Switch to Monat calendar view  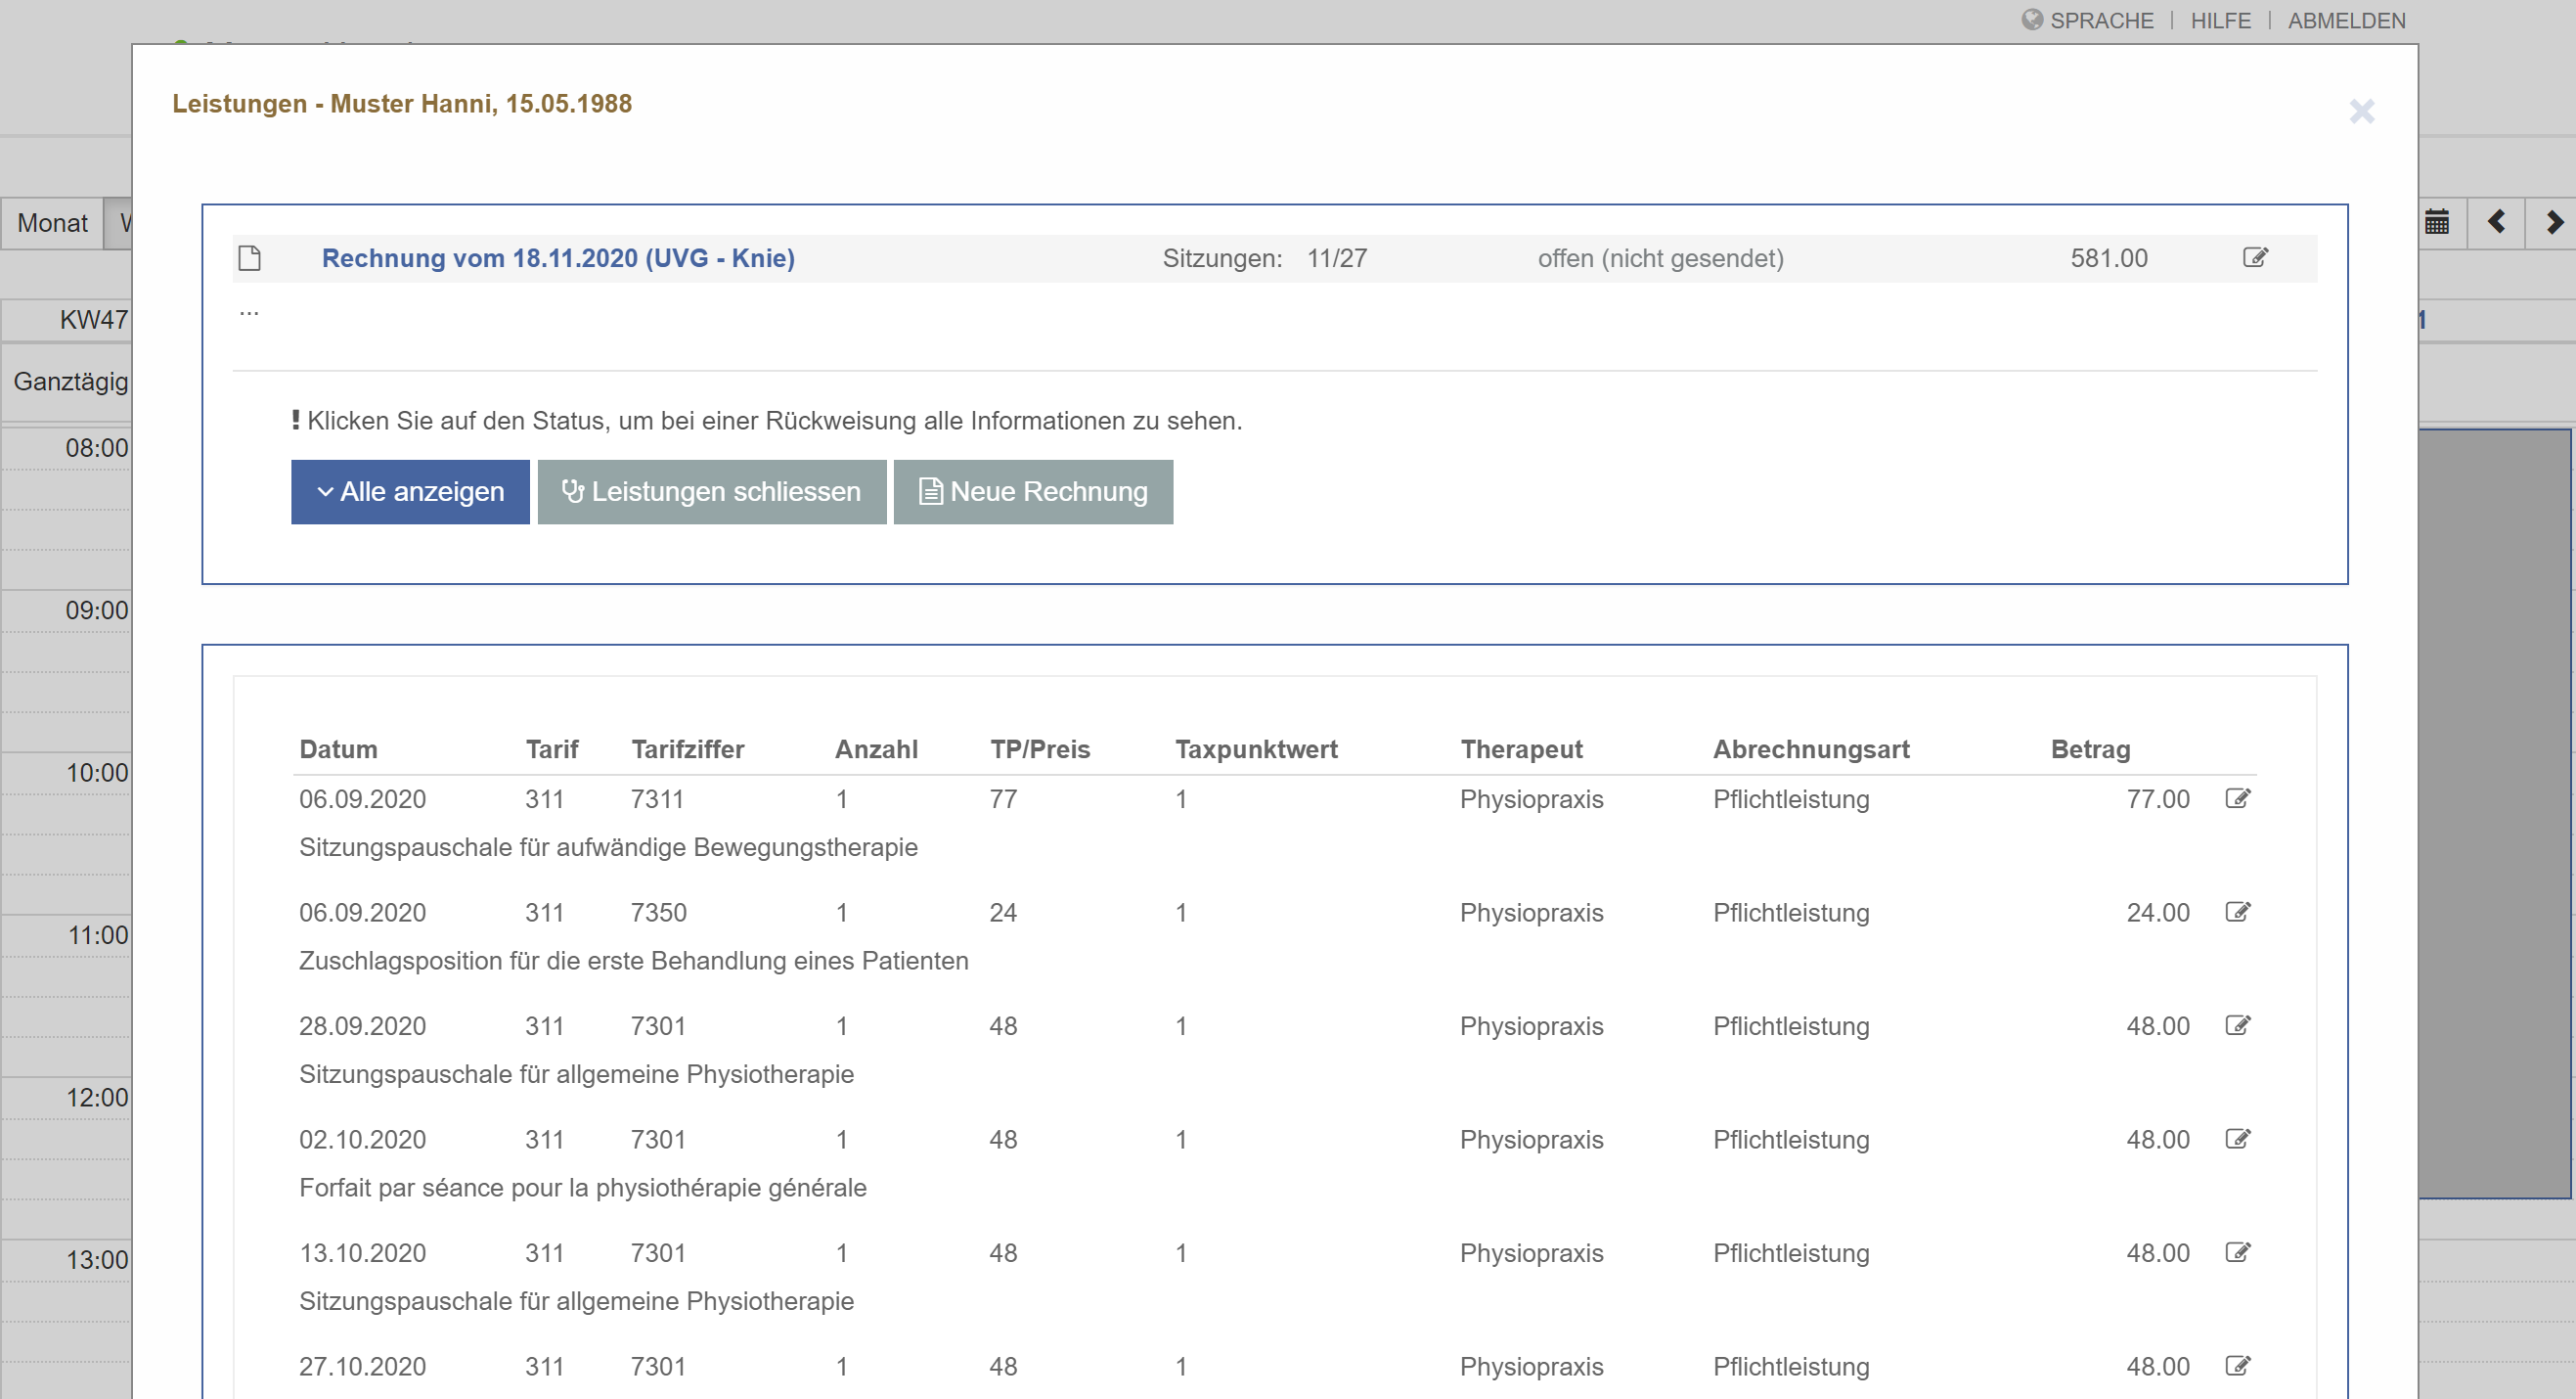[52, 223]
